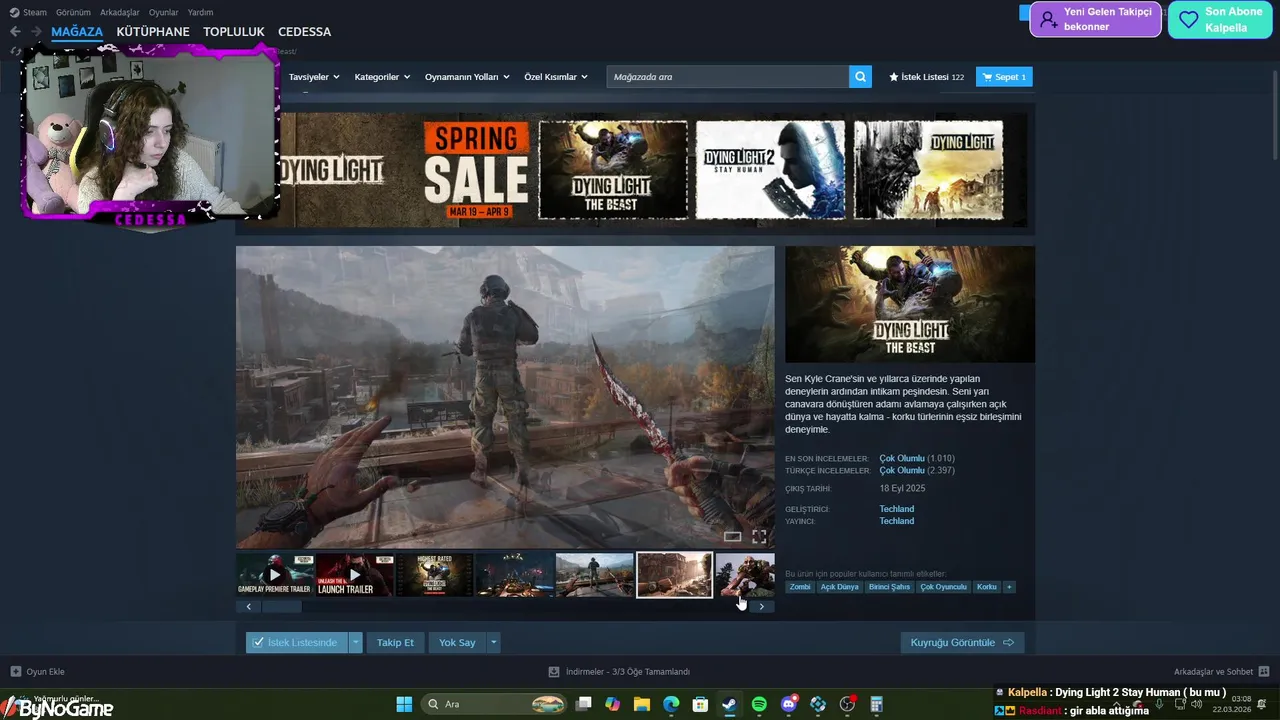This screenshot has height=720, width=1280.
Task: Open Calculator from the taskbar
Action: (x=876, y=704)
